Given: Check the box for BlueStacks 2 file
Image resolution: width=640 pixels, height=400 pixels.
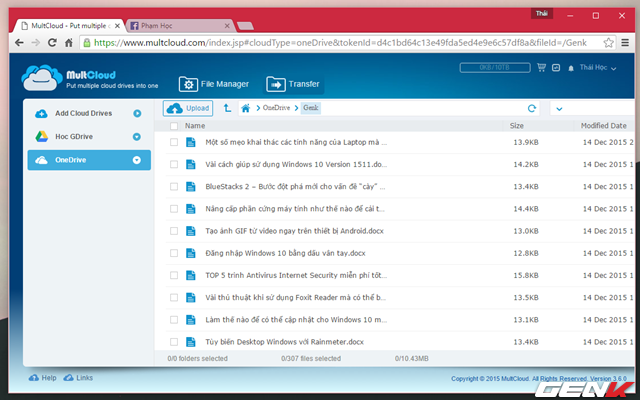Looking at the screenshot, I should [174, 186].
